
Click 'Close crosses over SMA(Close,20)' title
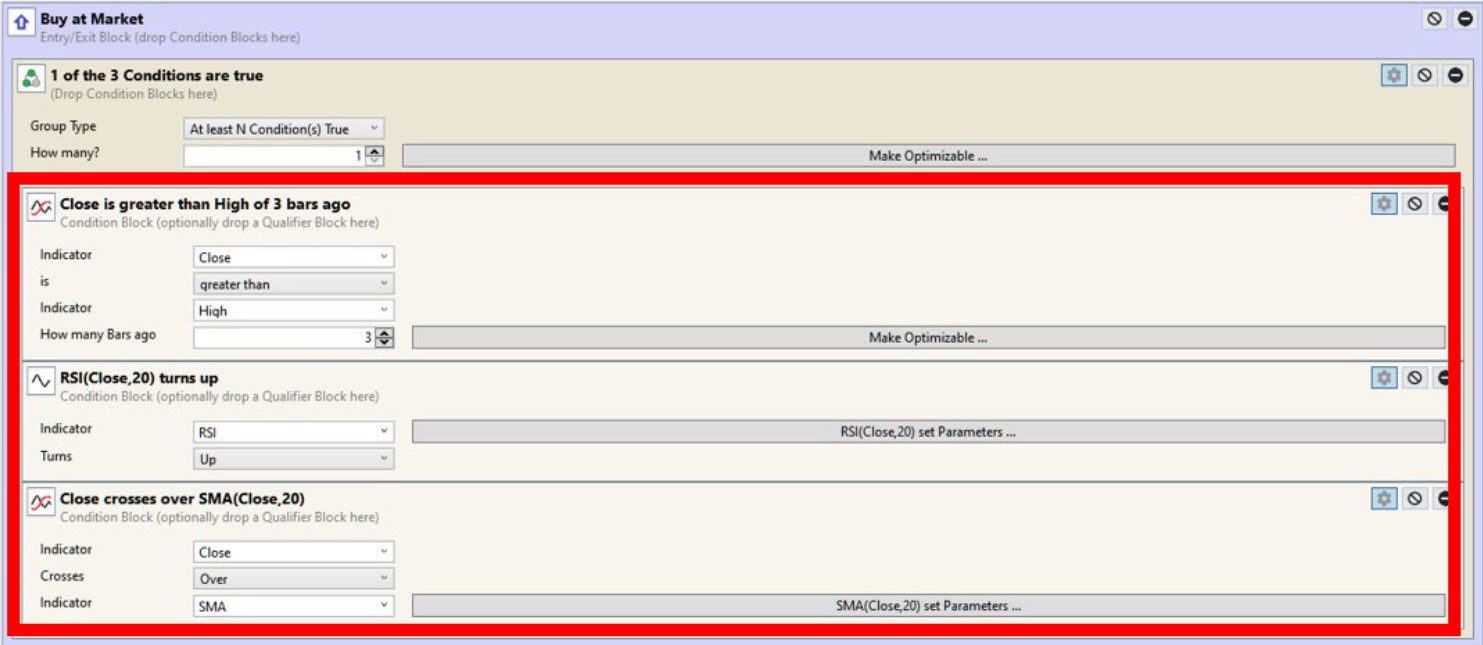pos(182,498)
